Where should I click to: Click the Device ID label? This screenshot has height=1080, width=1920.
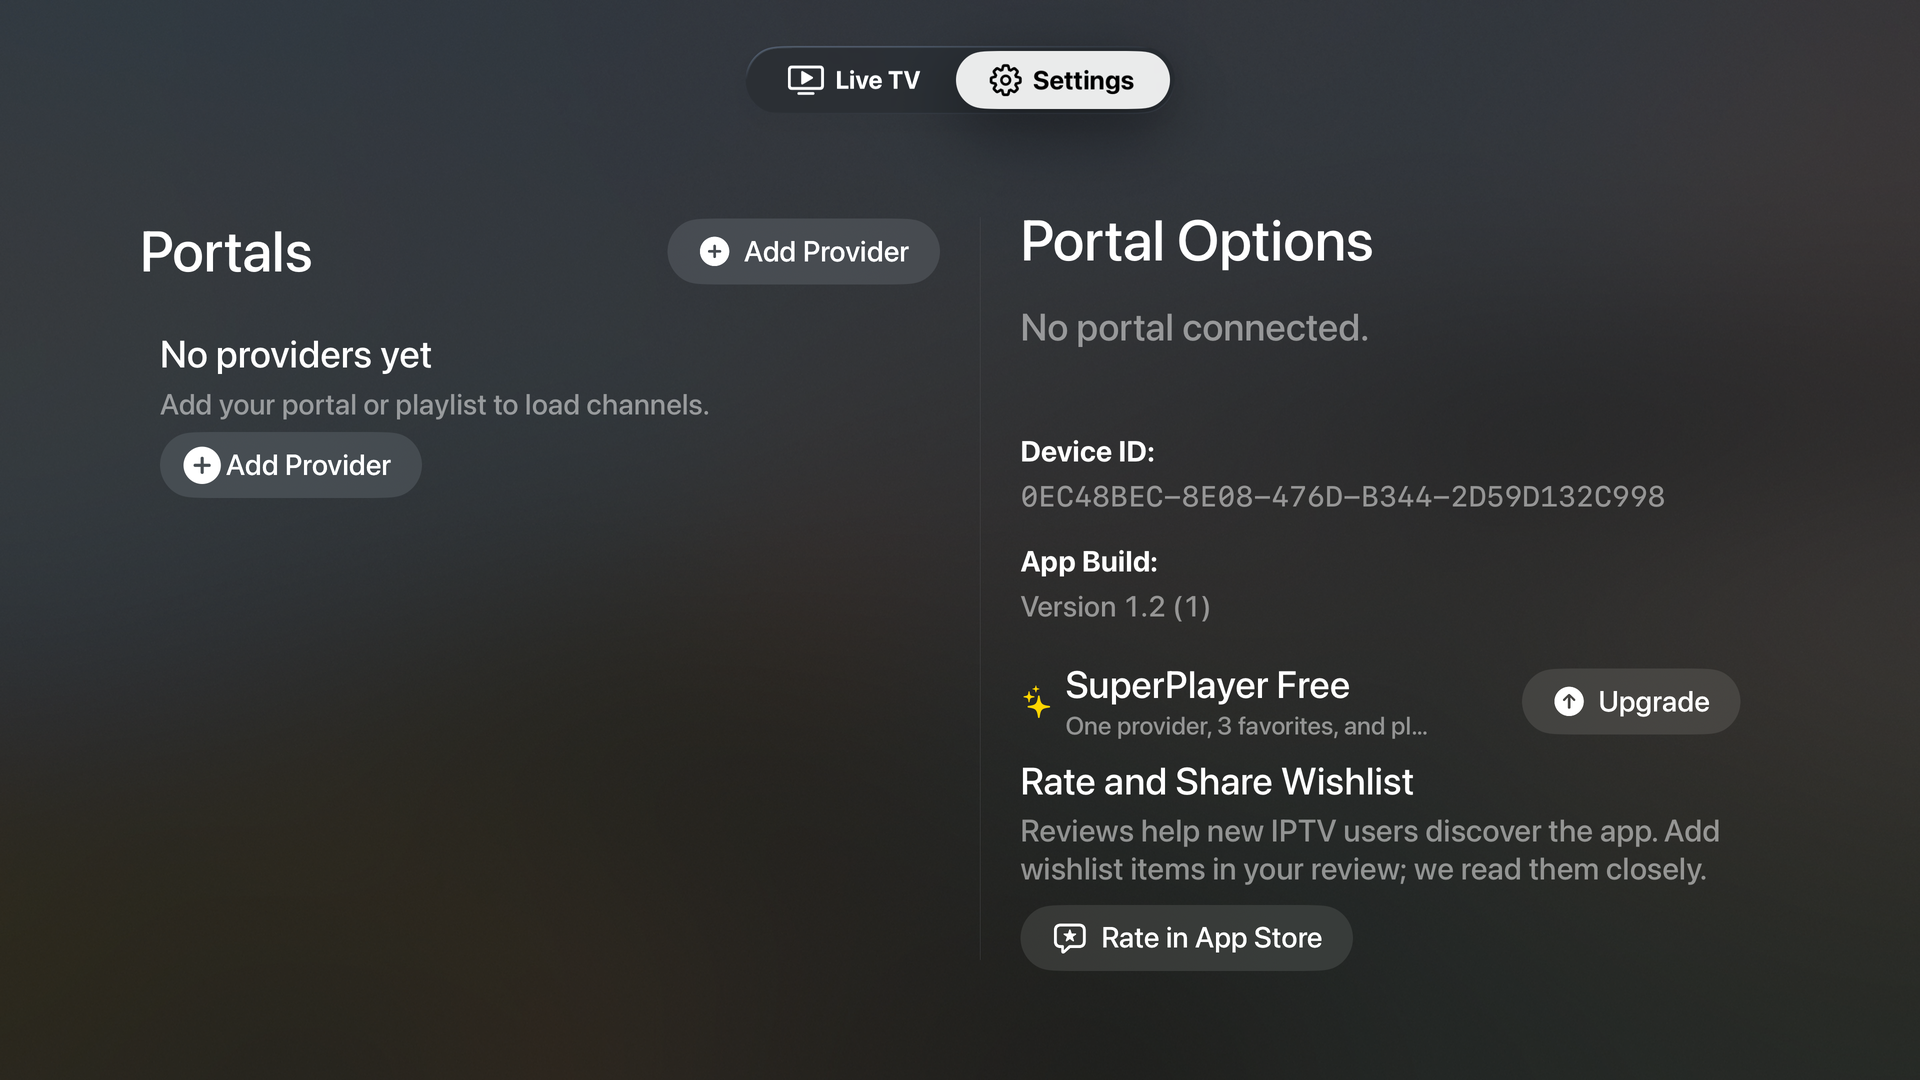[1087, 452]
